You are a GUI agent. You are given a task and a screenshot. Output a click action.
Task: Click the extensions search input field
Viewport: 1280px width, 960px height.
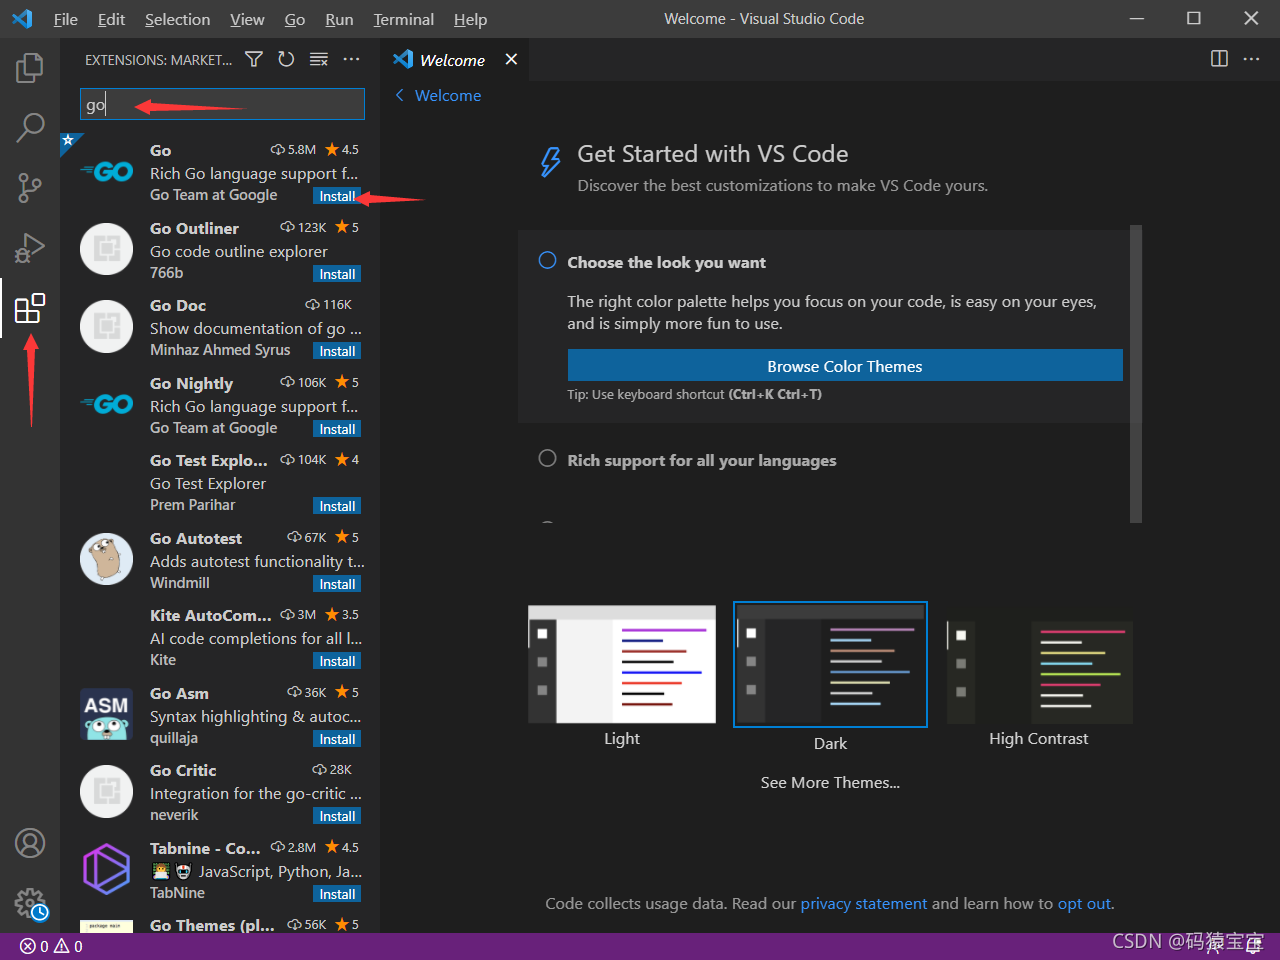tap(222, 104)
